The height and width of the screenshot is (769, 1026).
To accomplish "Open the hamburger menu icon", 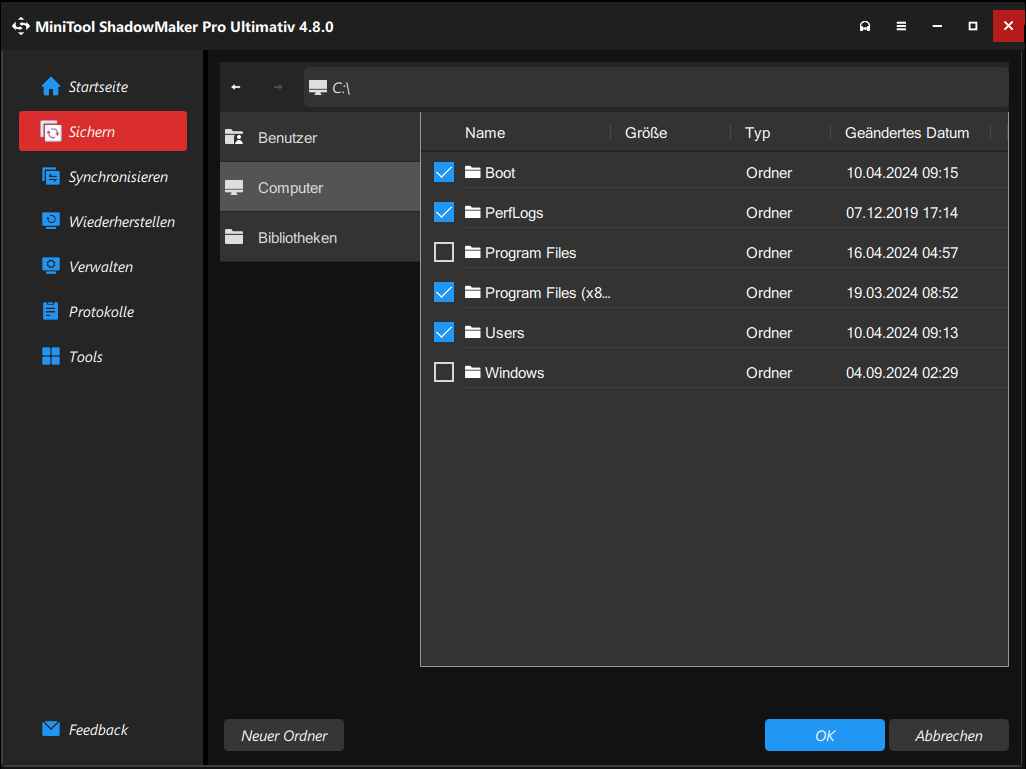I will 901,26.
